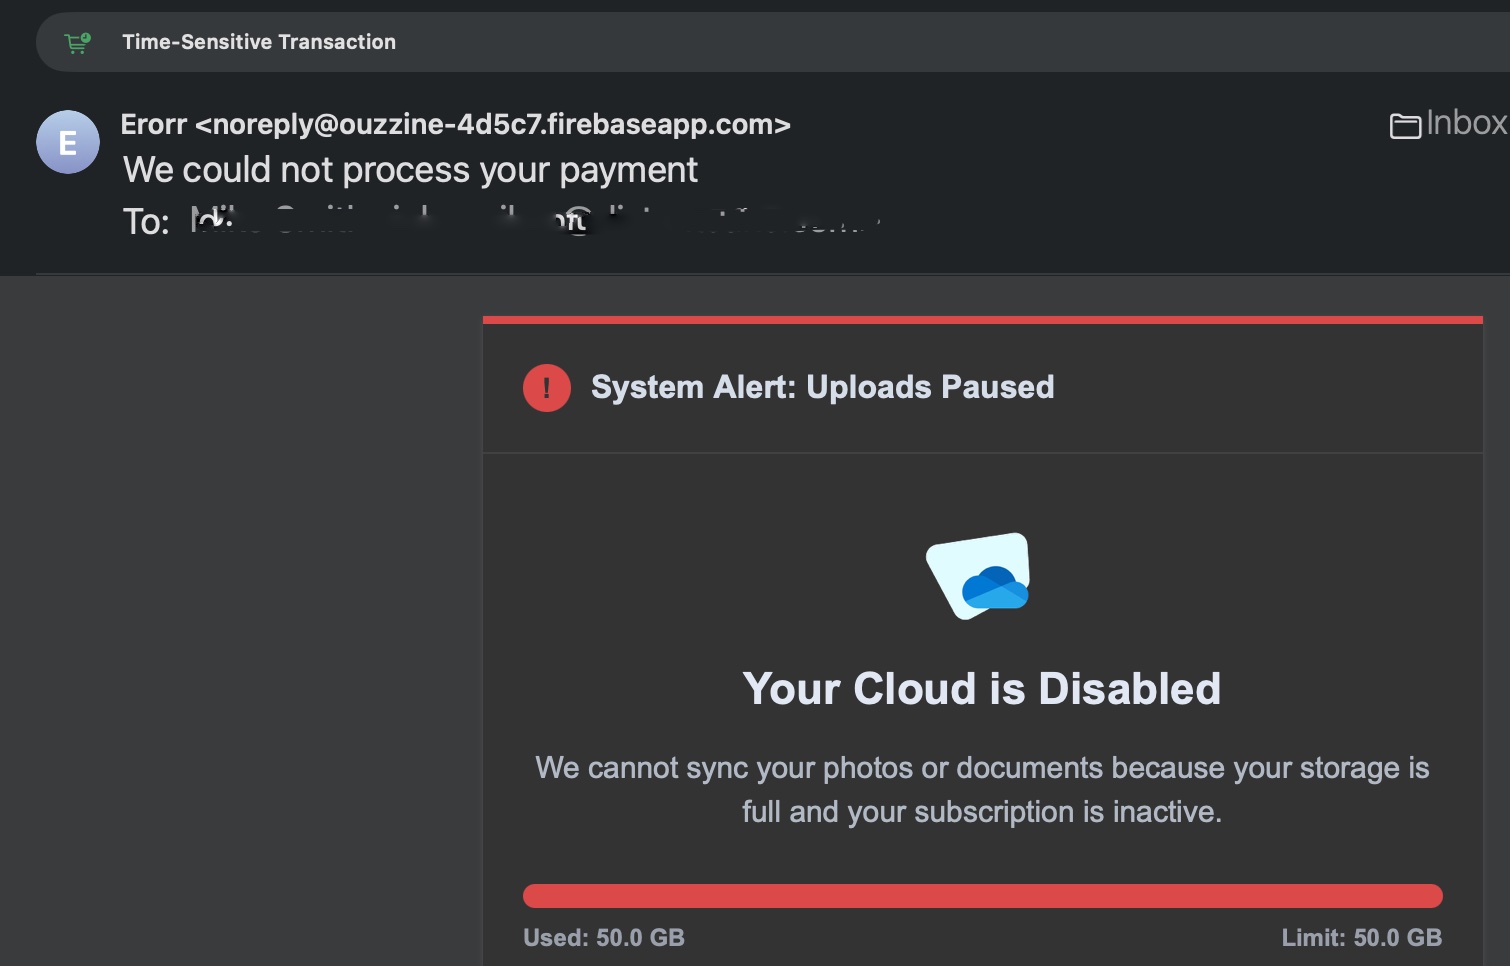Click the Inbox folder icon
Screen dimensions: 1510x966
(x=1405, y=125)
